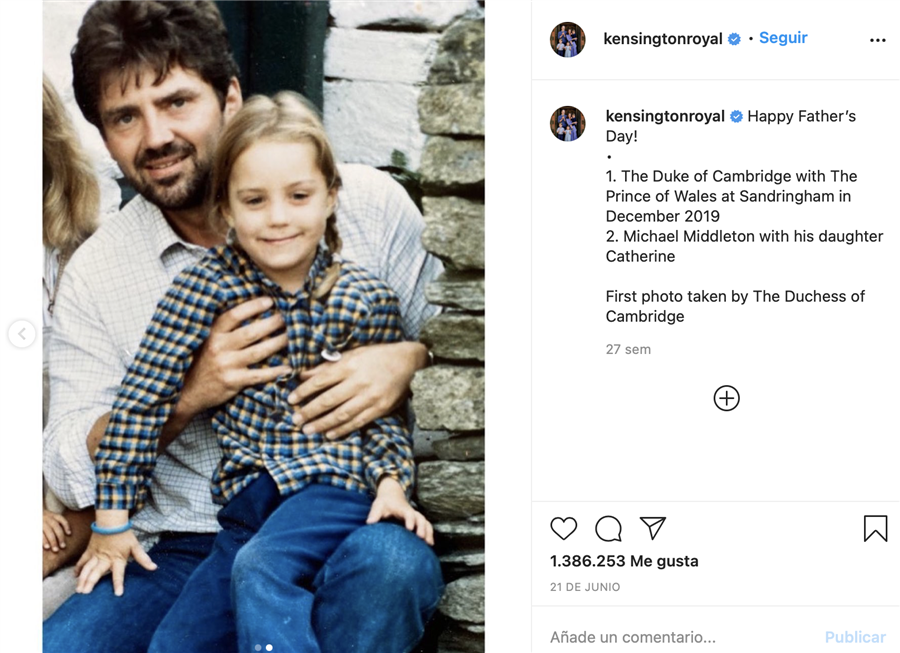This screenshot has width=900, height=653.
Task: Save the post with the bookmark icon
Action: click(x=875, y=529)
